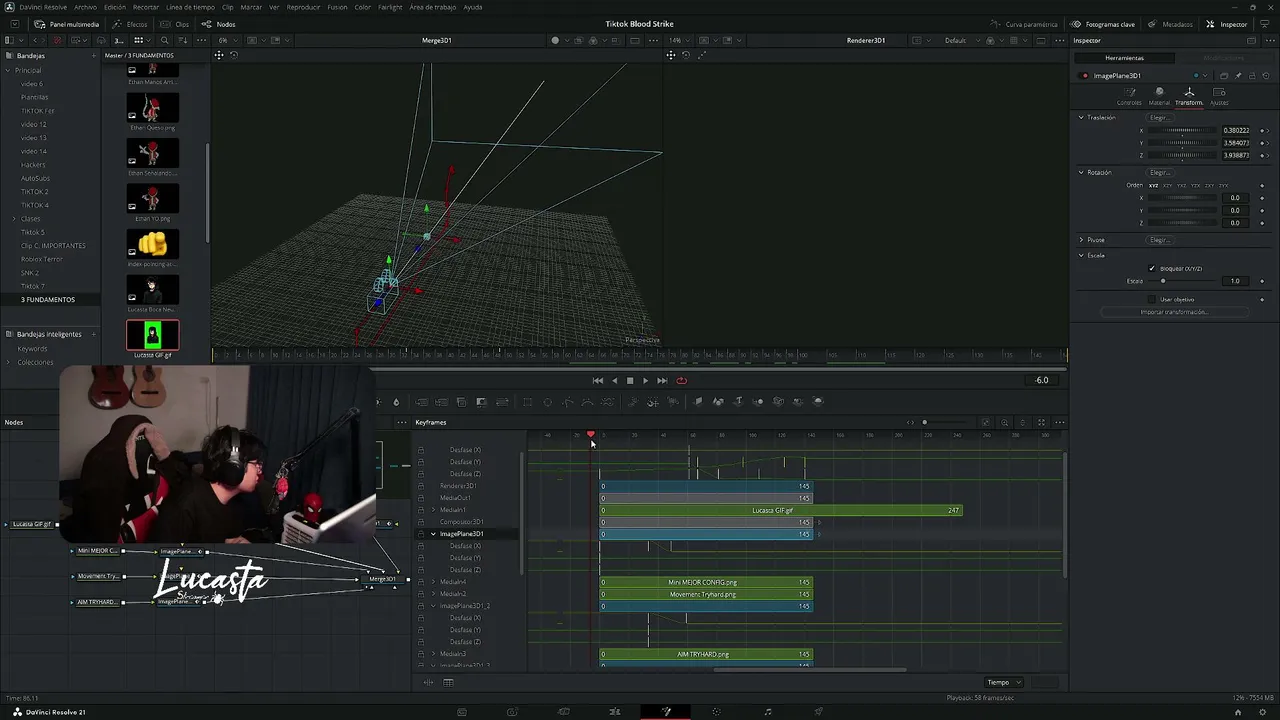The image size is (1280, 720).
Task: Collapse ImagePlane3D1 in Keyframes list
Action: pos(433,534)
